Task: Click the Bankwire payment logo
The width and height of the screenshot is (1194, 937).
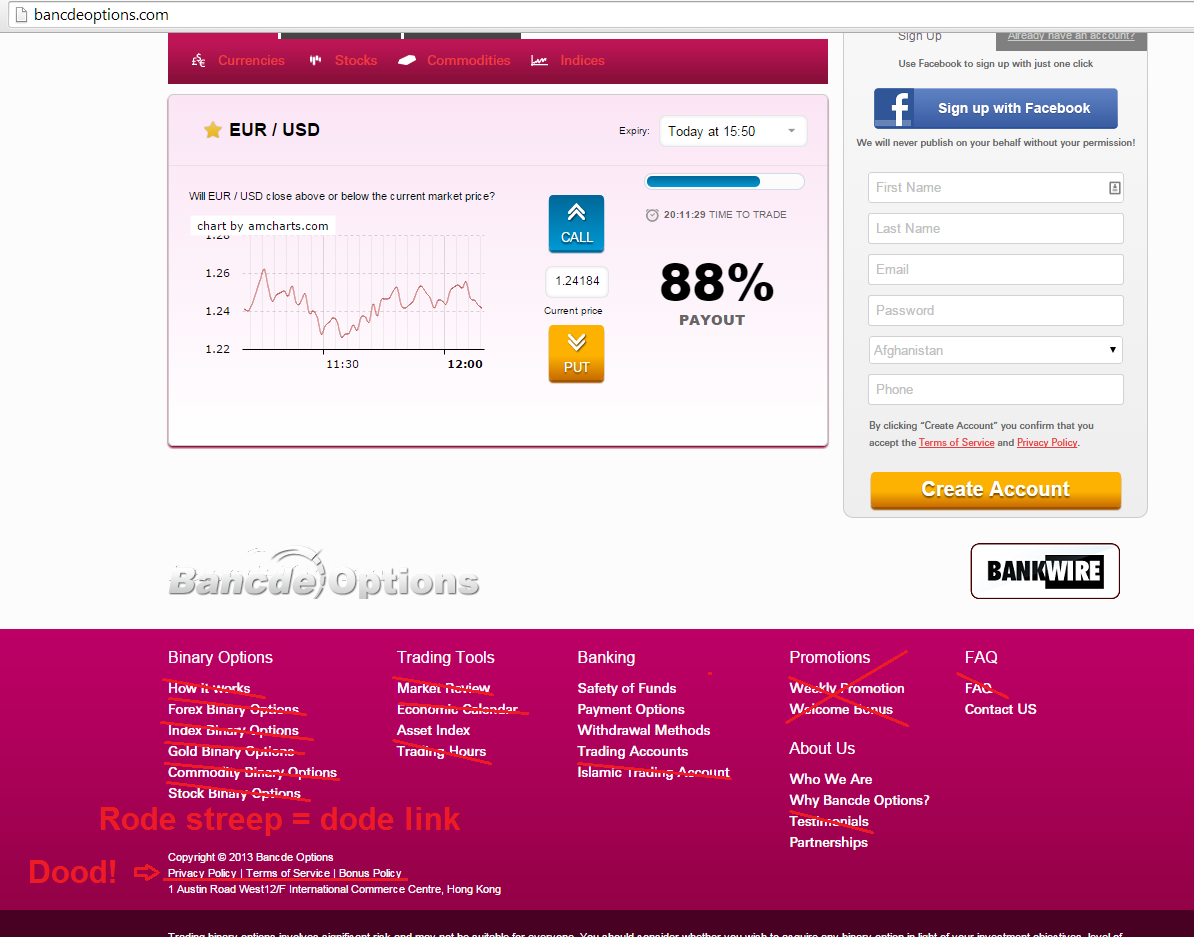Action: (1045, 571)
